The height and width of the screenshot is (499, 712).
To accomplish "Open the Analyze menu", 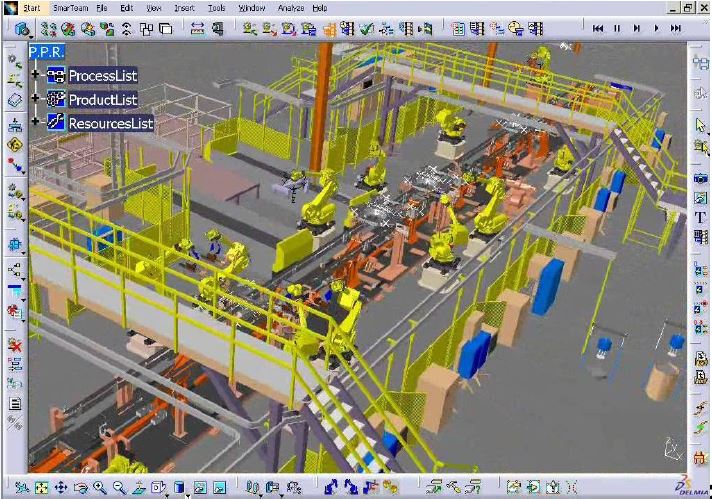I will click(292, 7).
